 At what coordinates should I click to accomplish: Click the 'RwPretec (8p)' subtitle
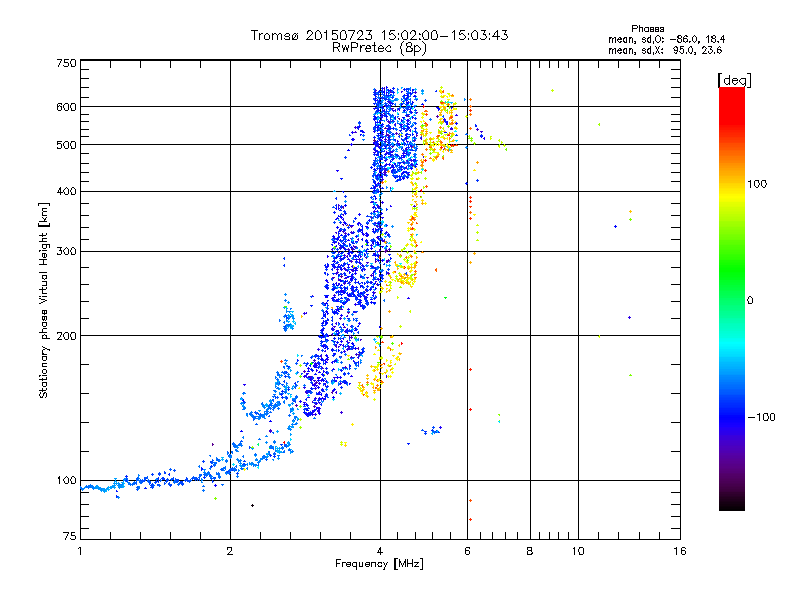click(379, 48)
